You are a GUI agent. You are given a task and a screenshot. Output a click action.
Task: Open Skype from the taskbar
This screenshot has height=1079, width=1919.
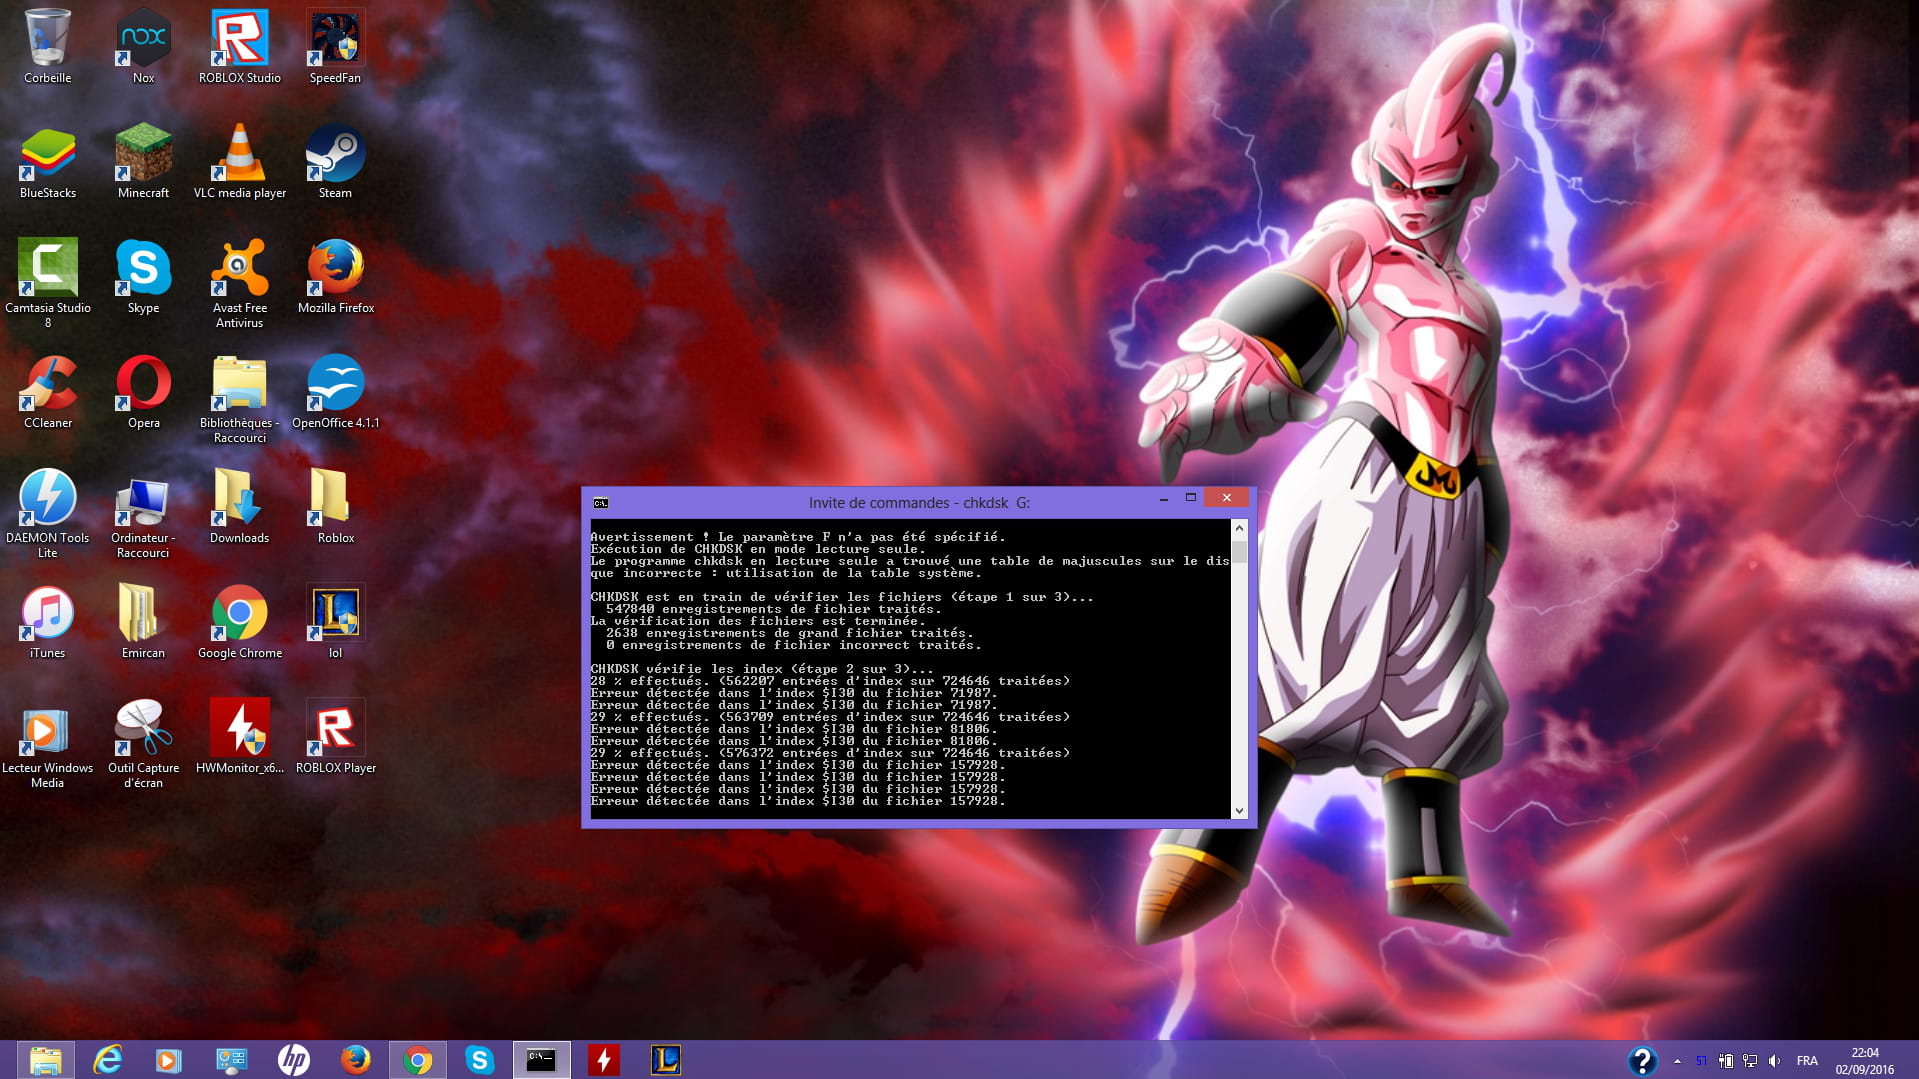[479, 1060]
